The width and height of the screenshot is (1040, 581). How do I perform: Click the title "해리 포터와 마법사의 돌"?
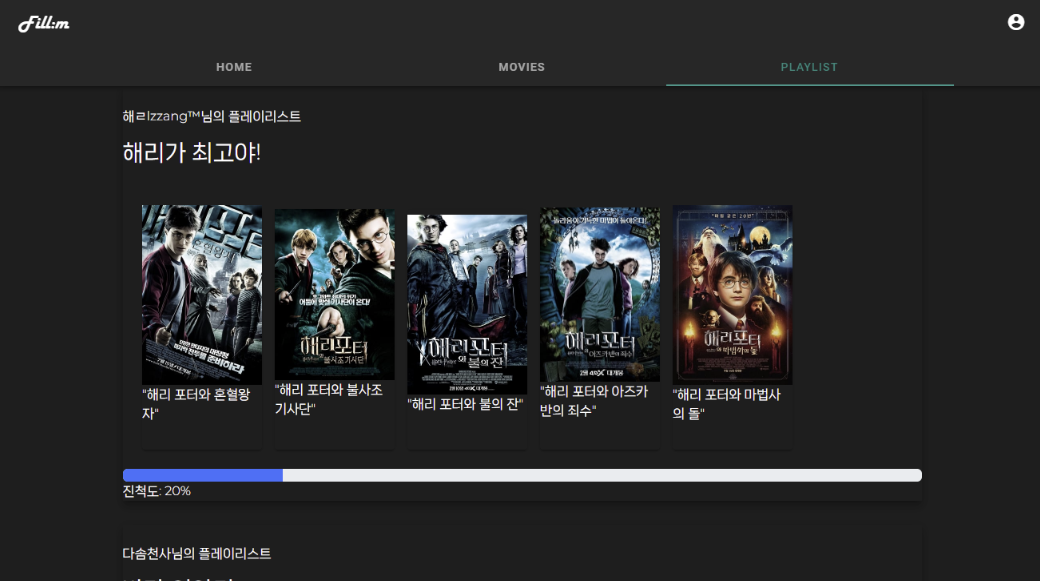point(727,404)
